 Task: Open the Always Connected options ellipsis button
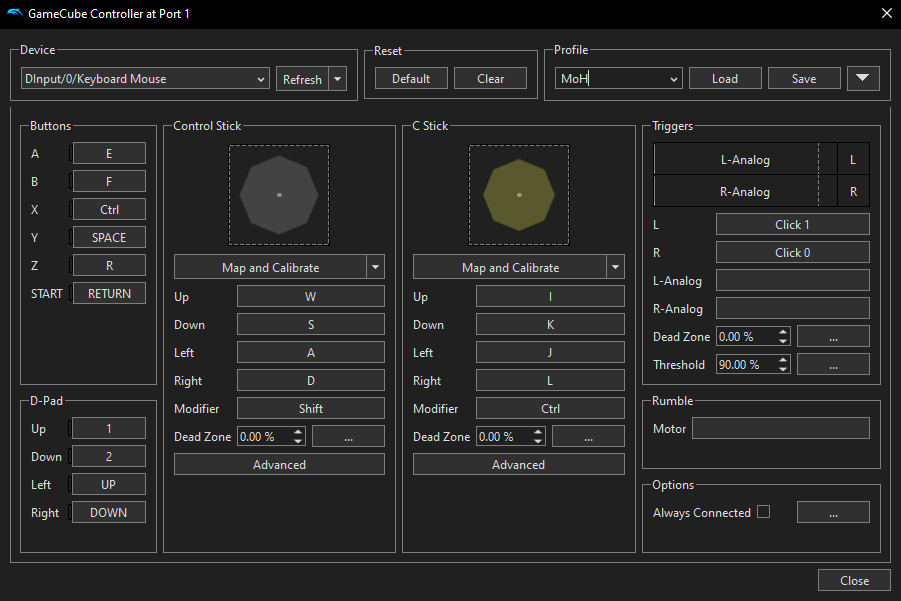click(832, 512)
